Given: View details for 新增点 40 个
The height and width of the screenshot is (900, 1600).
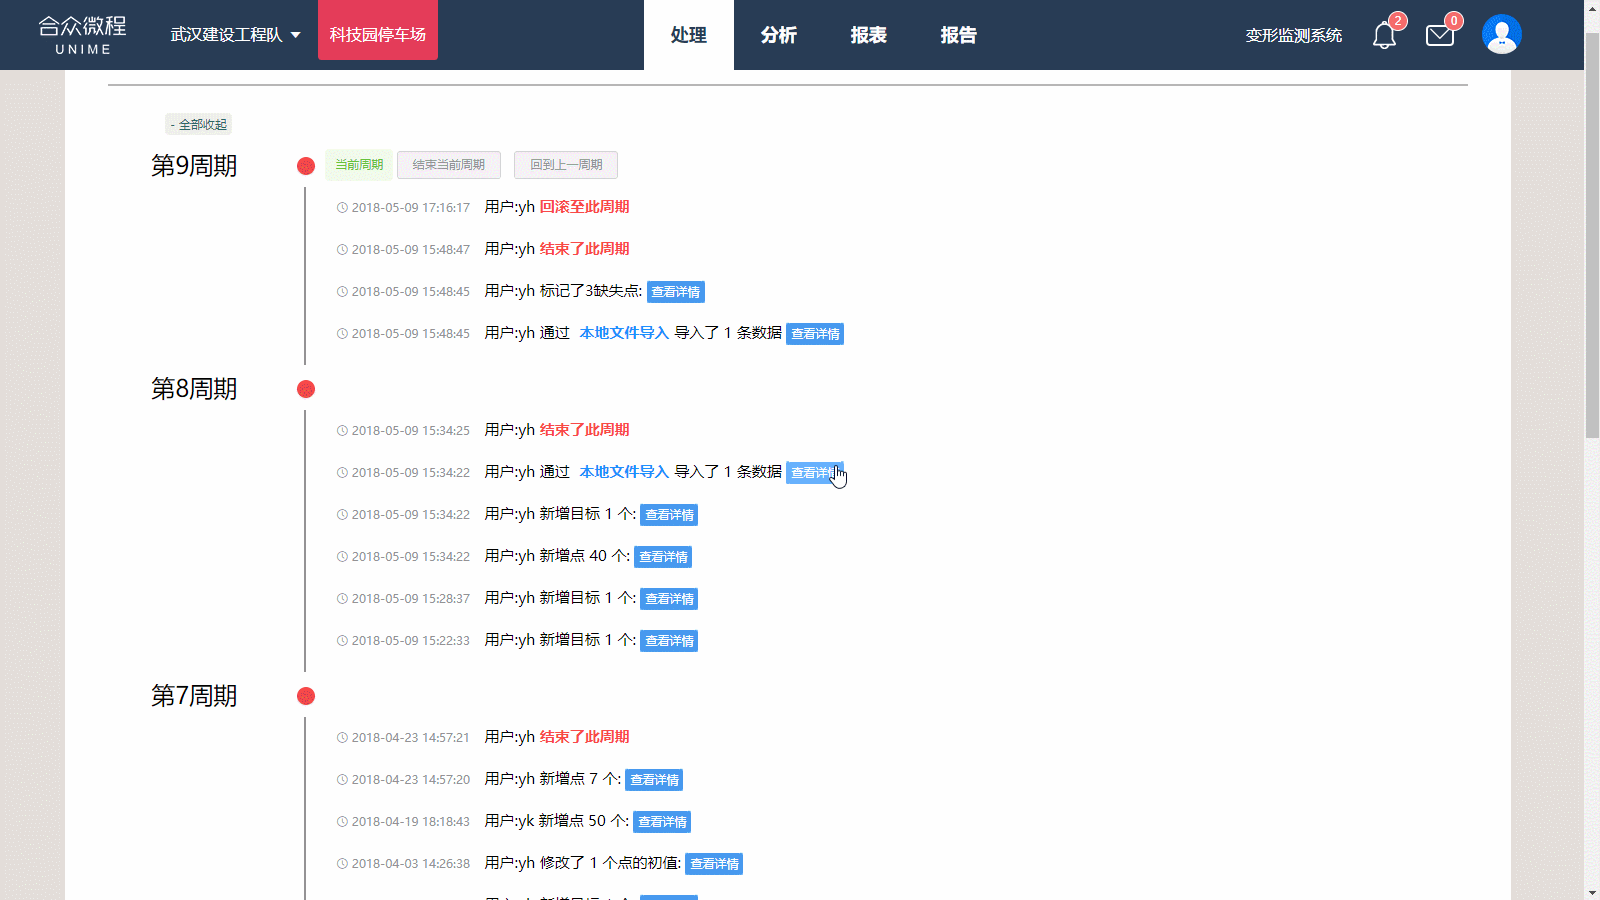Looking at the screenshot, I should click(x=663, y=557).
